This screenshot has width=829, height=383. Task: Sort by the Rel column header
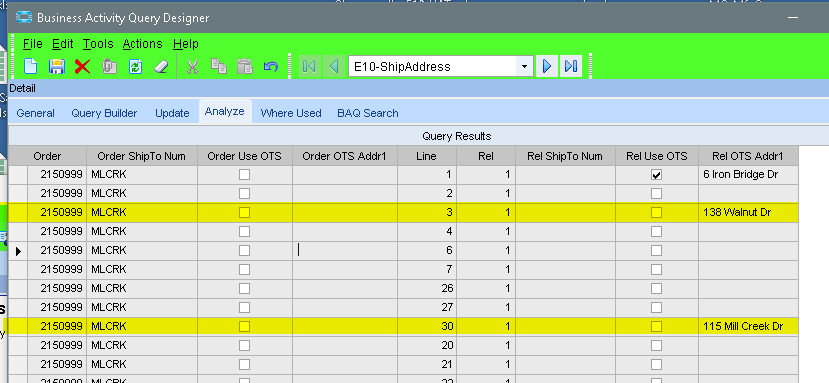486,156
